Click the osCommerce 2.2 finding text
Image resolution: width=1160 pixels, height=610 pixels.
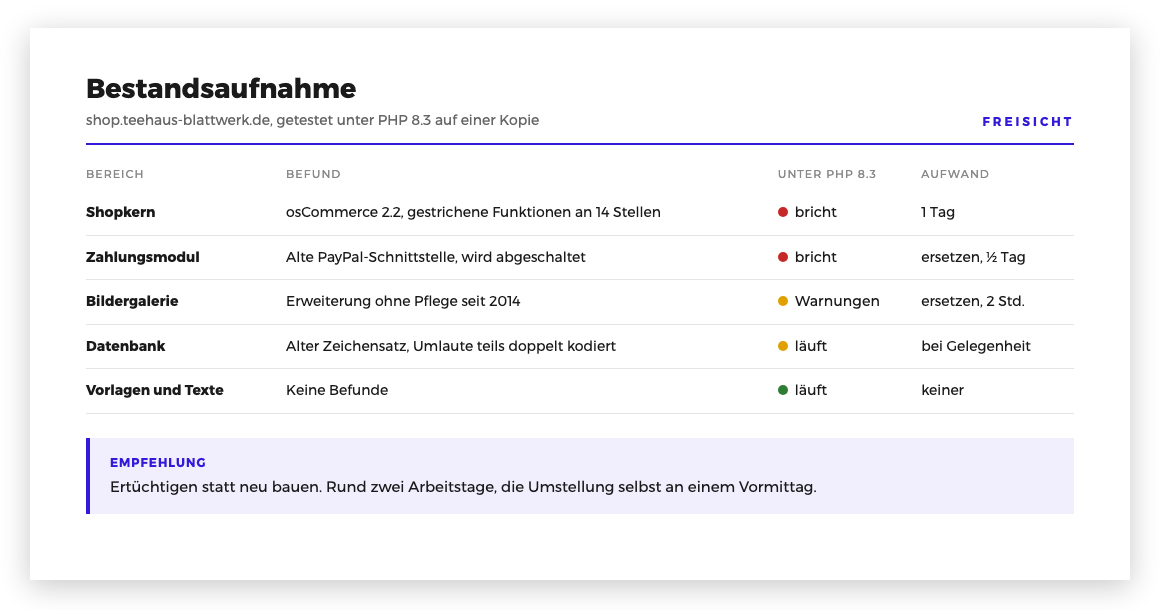point(473,212)
